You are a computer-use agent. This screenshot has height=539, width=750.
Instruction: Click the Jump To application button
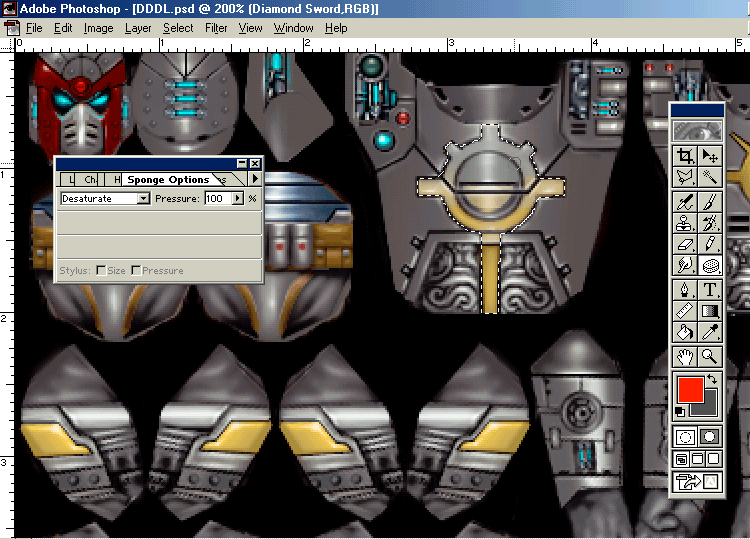(x=685, y=484)
